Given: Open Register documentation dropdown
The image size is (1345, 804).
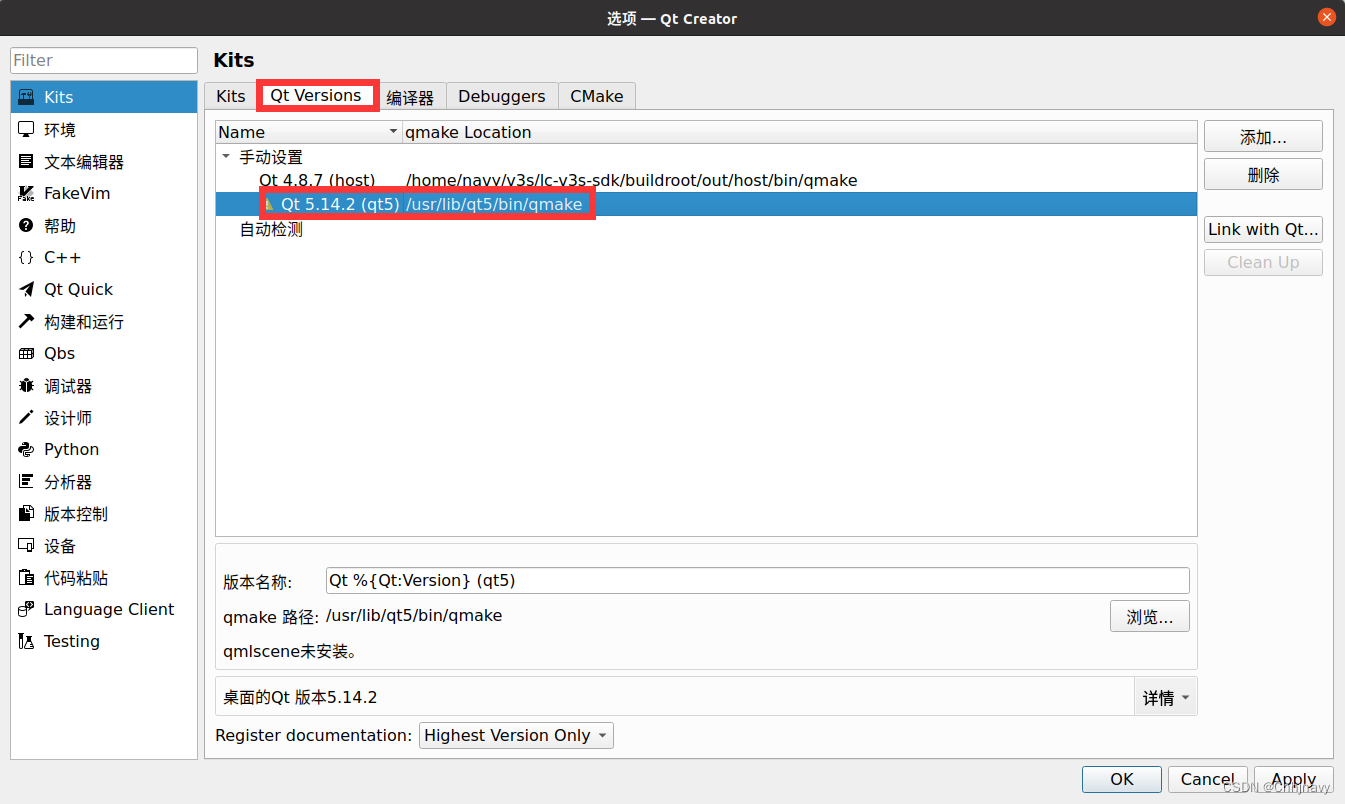Looking at the screenshot, I should (515, 735).
